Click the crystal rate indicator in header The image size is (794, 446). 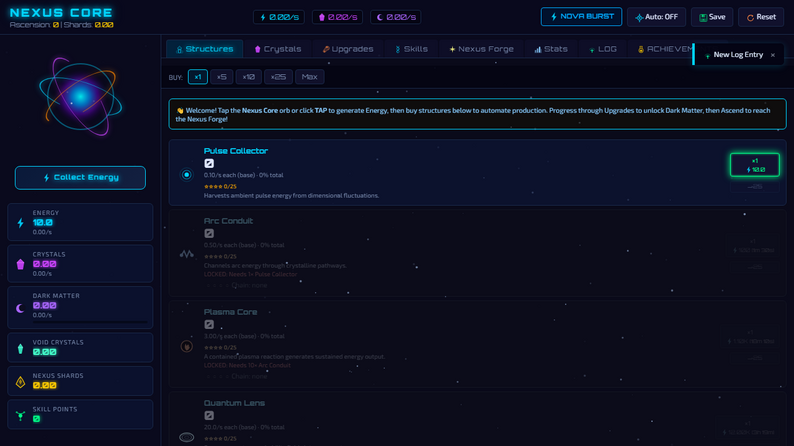coord(337,17)
